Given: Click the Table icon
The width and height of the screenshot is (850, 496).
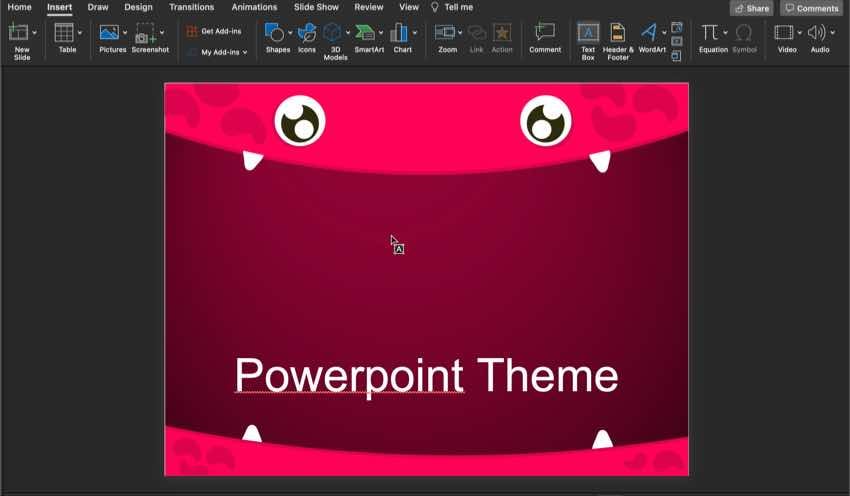Looking at the screenshot, I should tap(65, 33).
